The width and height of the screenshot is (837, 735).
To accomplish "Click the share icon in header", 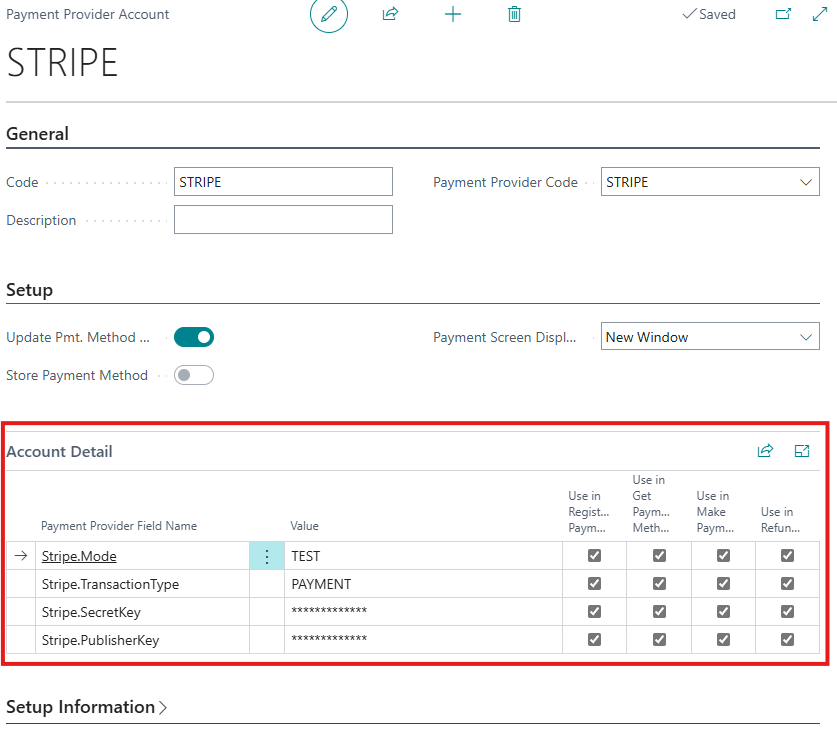I will click(x=391, y=15).
